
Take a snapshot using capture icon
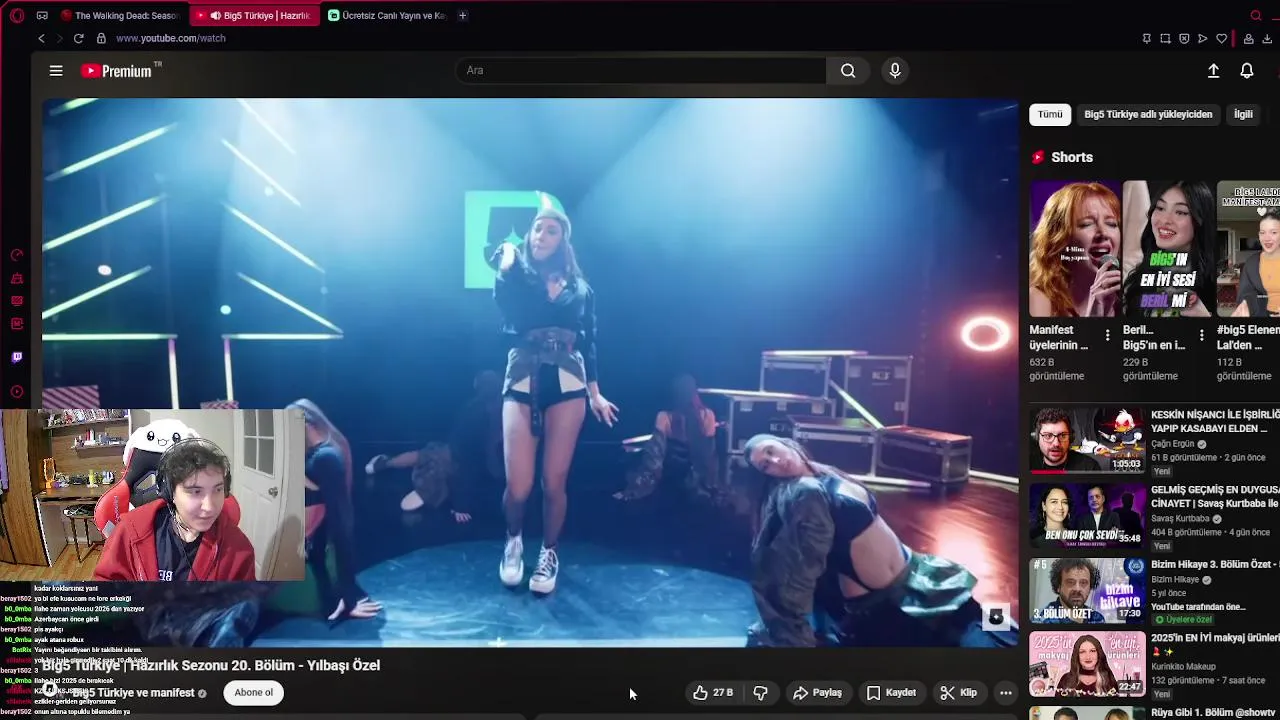pyautogui.click(x=1165, y=39)
